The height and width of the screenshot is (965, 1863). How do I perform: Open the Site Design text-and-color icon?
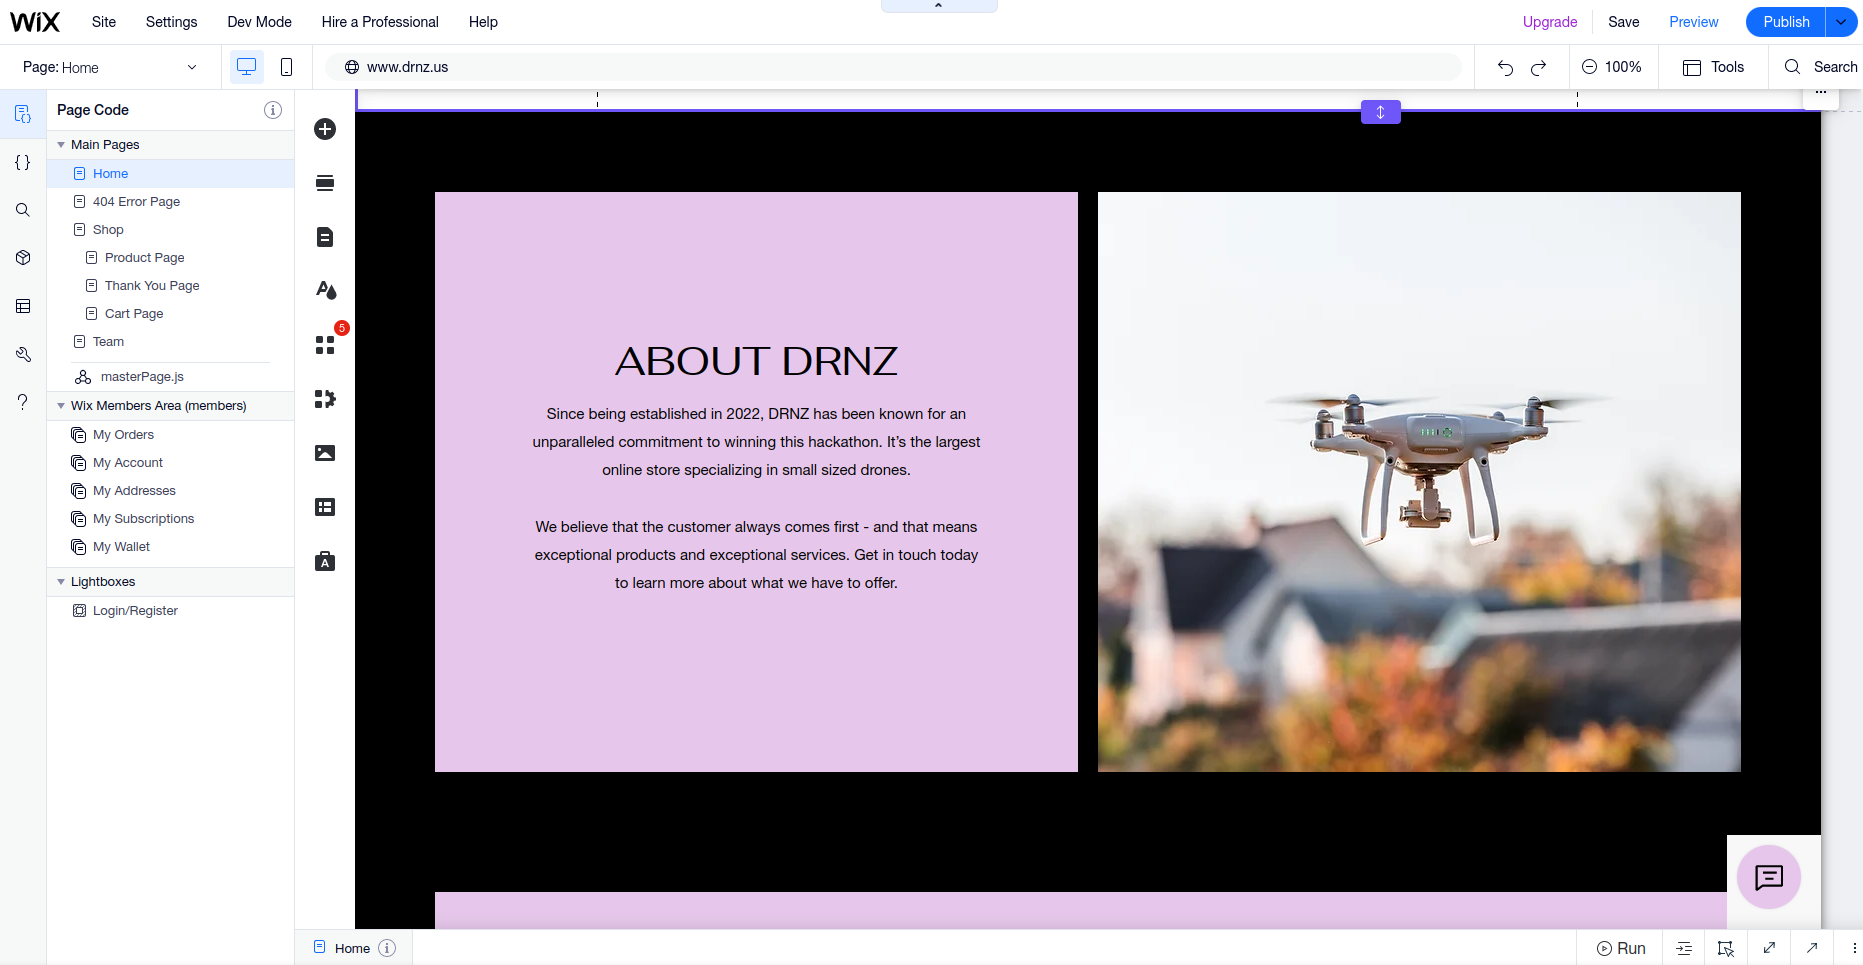[x=326, y=290]
